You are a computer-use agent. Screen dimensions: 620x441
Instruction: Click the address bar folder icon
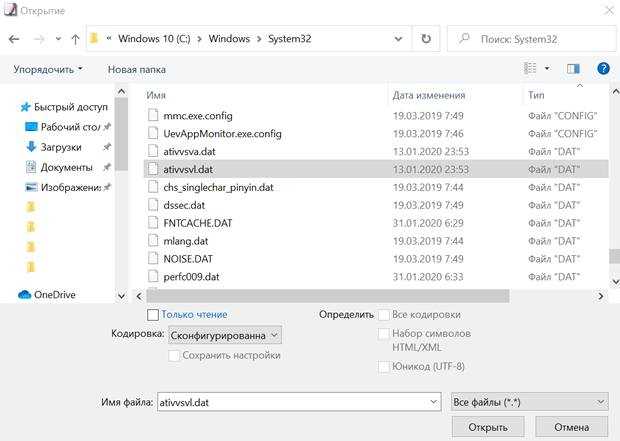coord(94,38)
